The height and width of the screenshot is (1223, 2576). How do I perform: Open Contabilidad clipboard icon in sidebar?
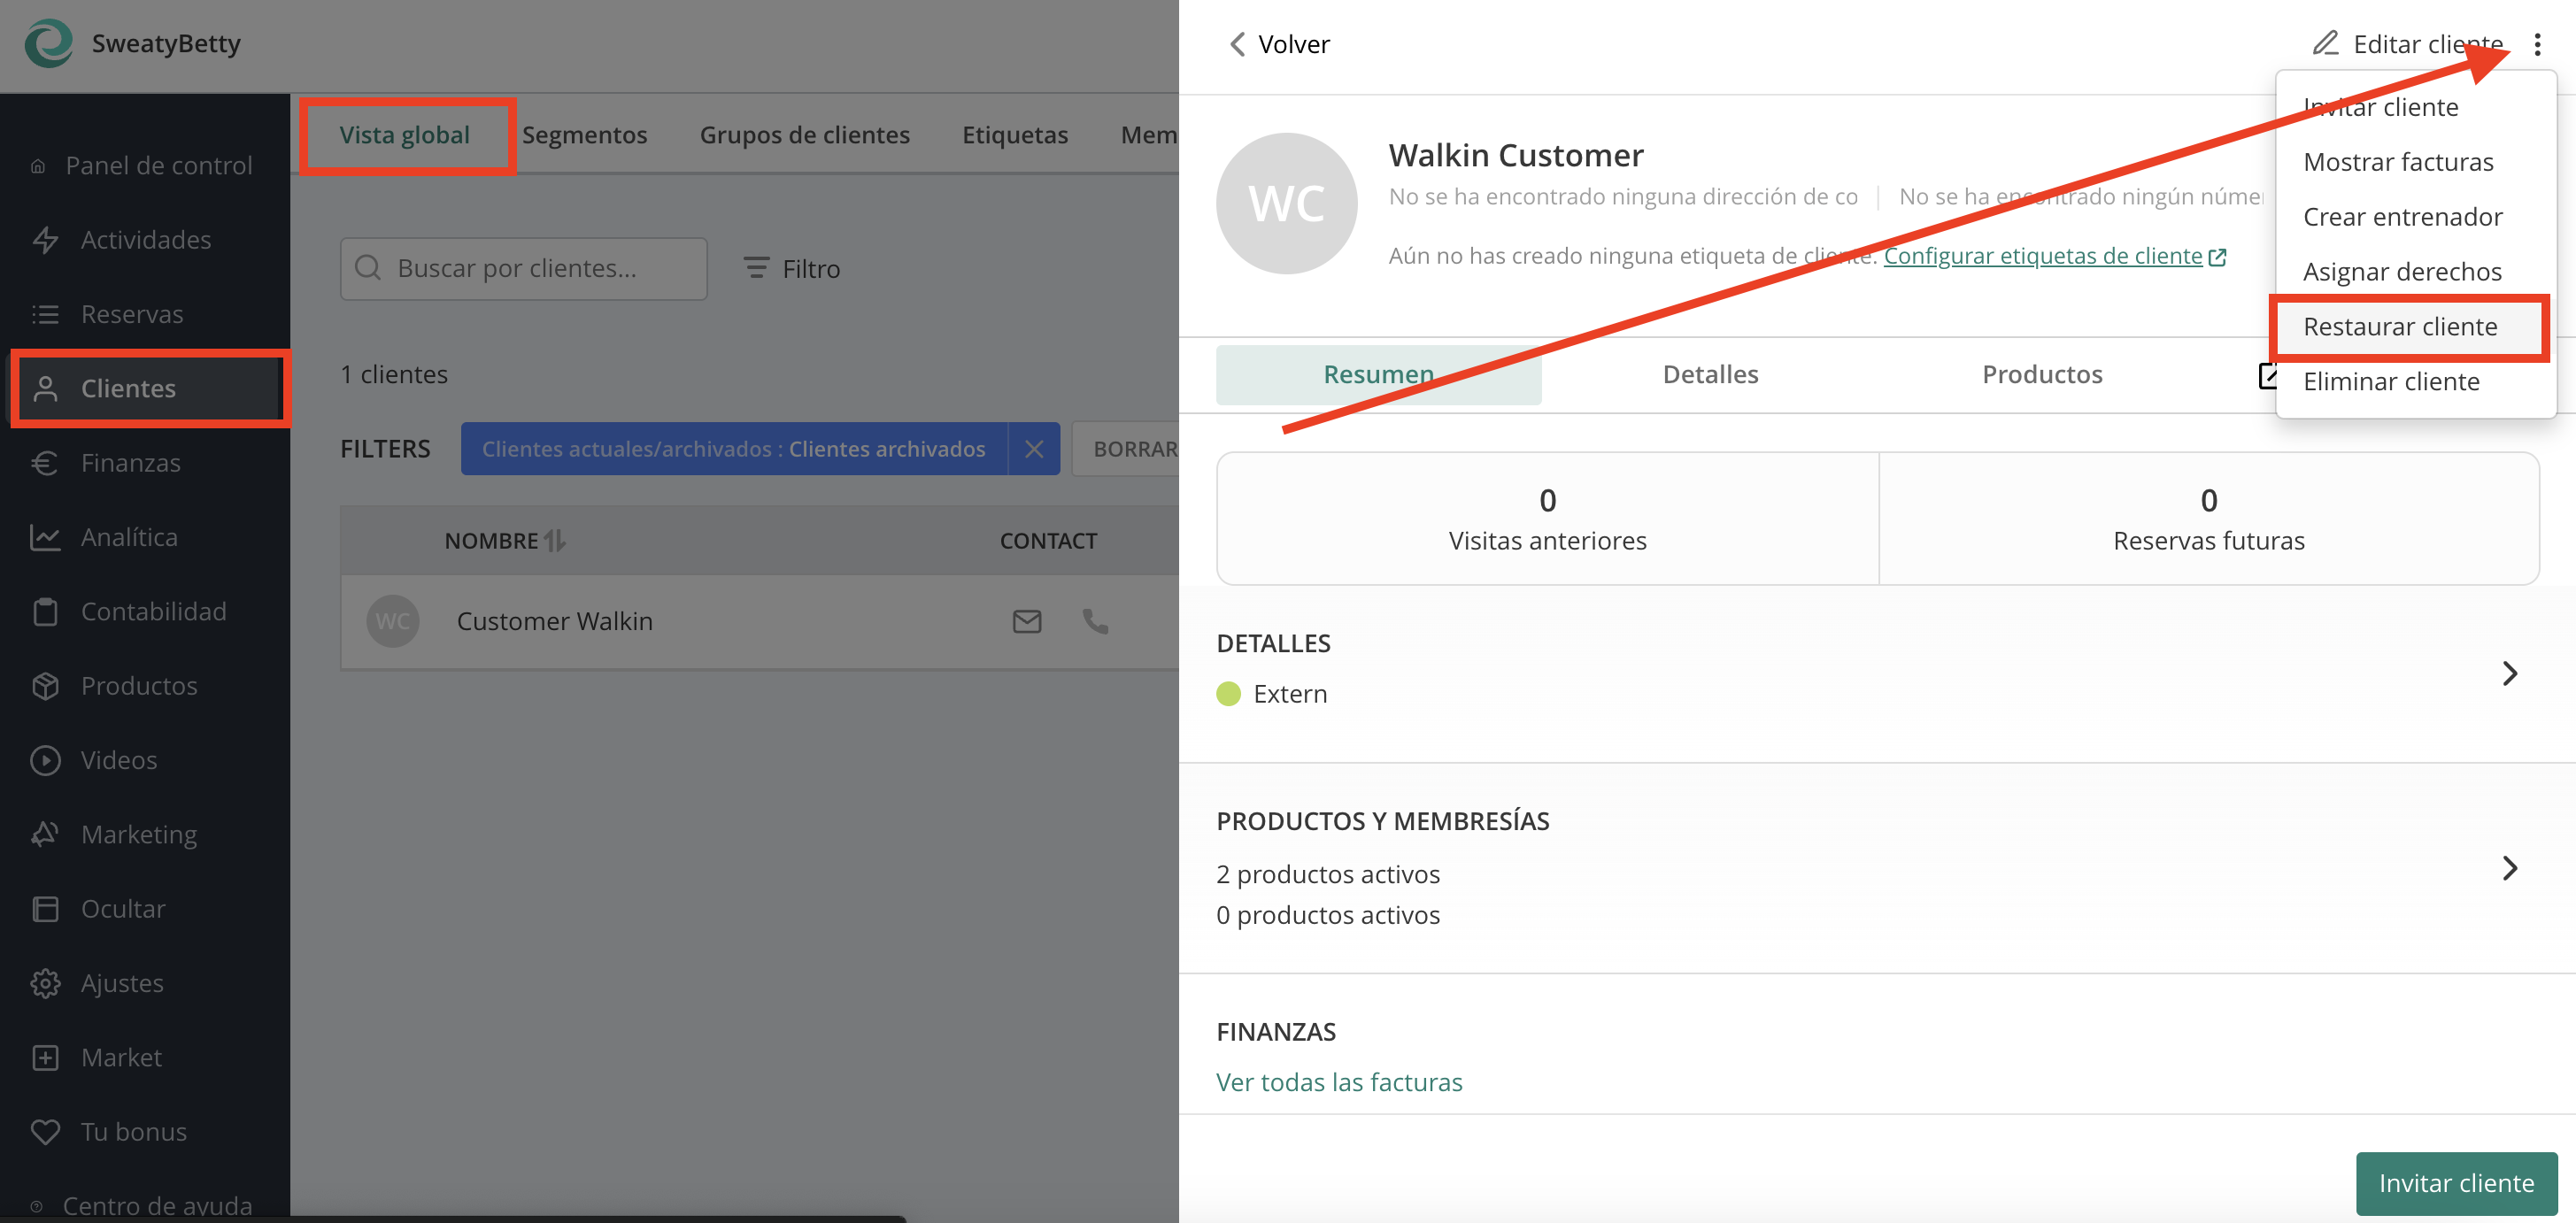[x=45, y=611]
